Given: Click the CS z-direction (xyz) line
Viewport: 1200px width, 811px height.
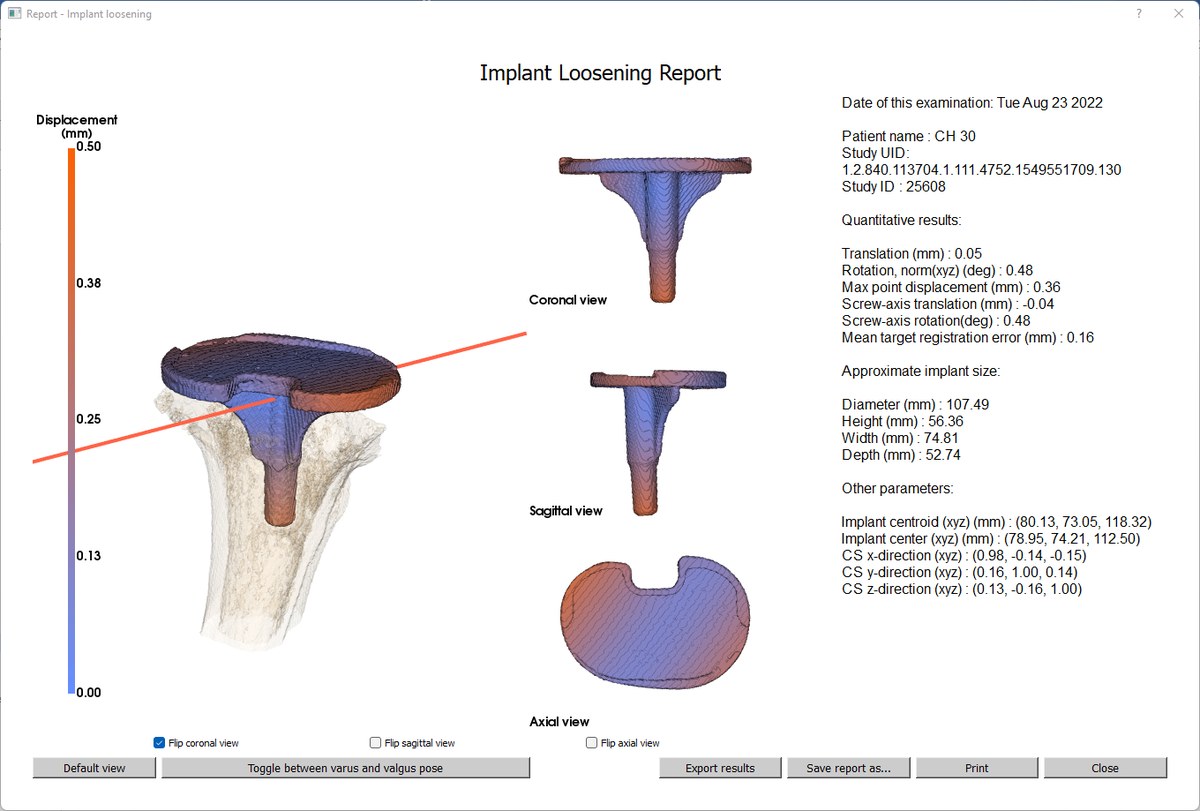Looking at the screenshot, I should click(962, 590).
